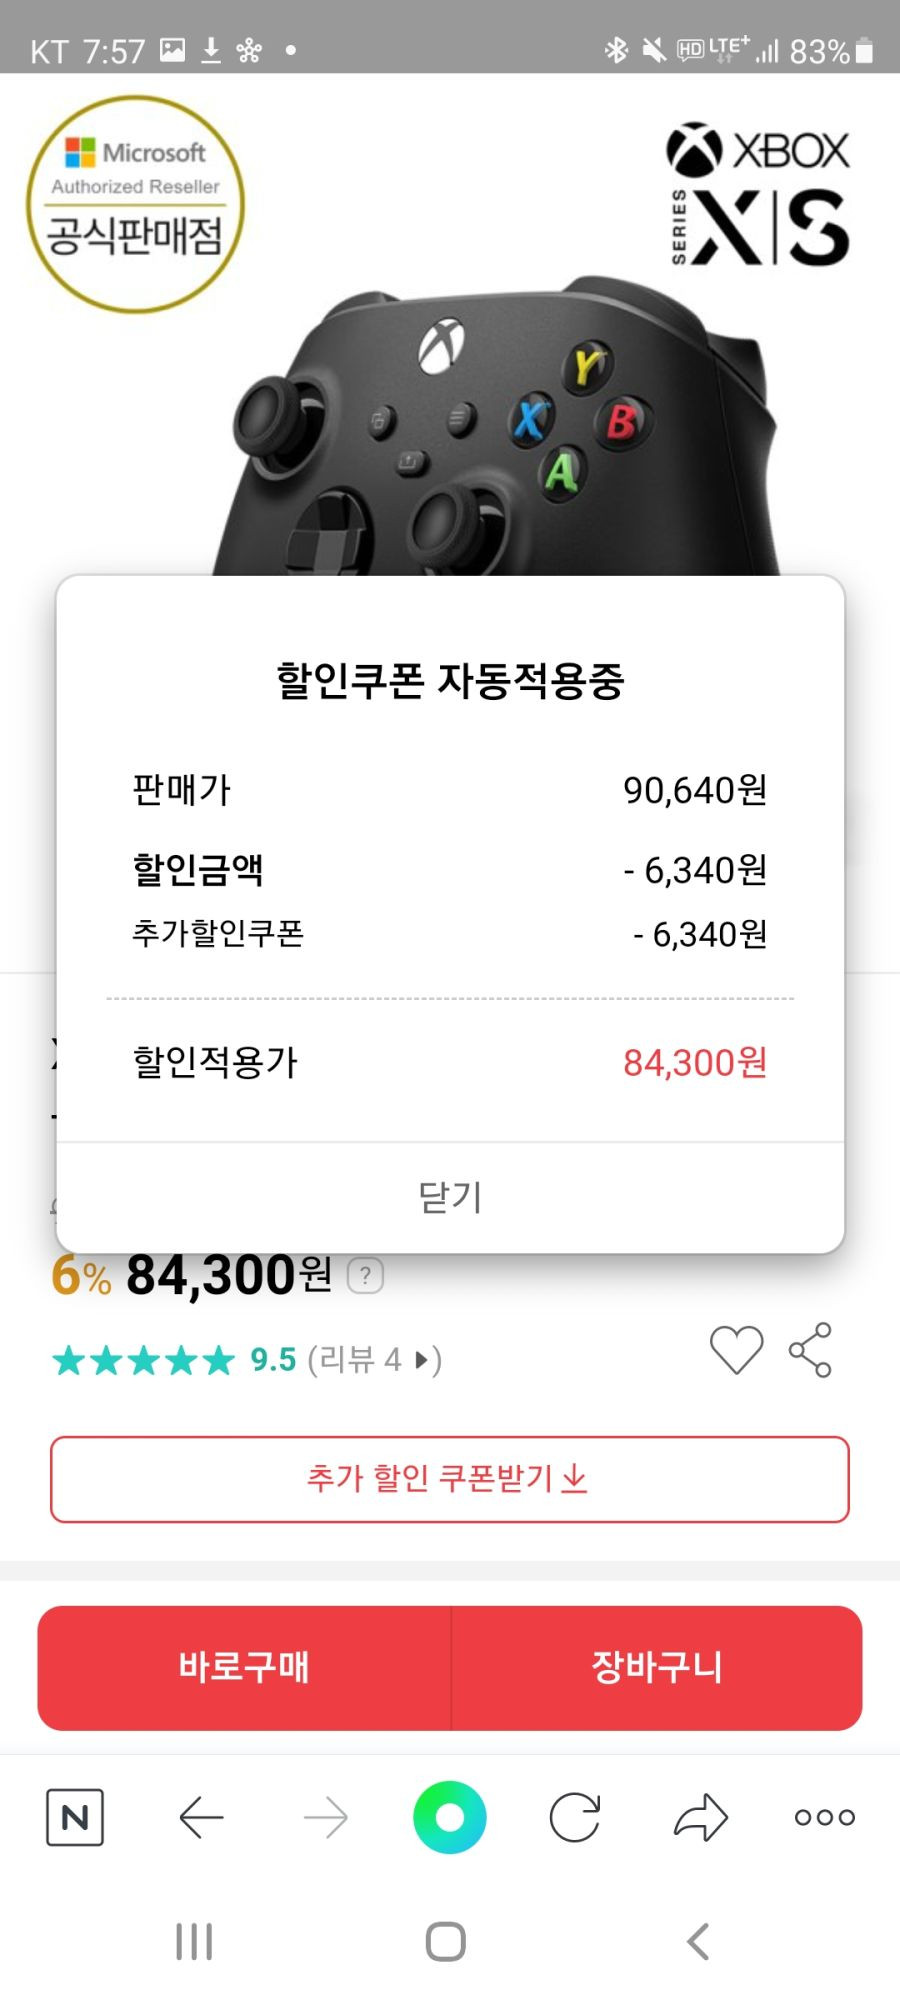Tap the 바로구매 buy now button
This screenshot has width=900, height=2000.
point(244,1668)
